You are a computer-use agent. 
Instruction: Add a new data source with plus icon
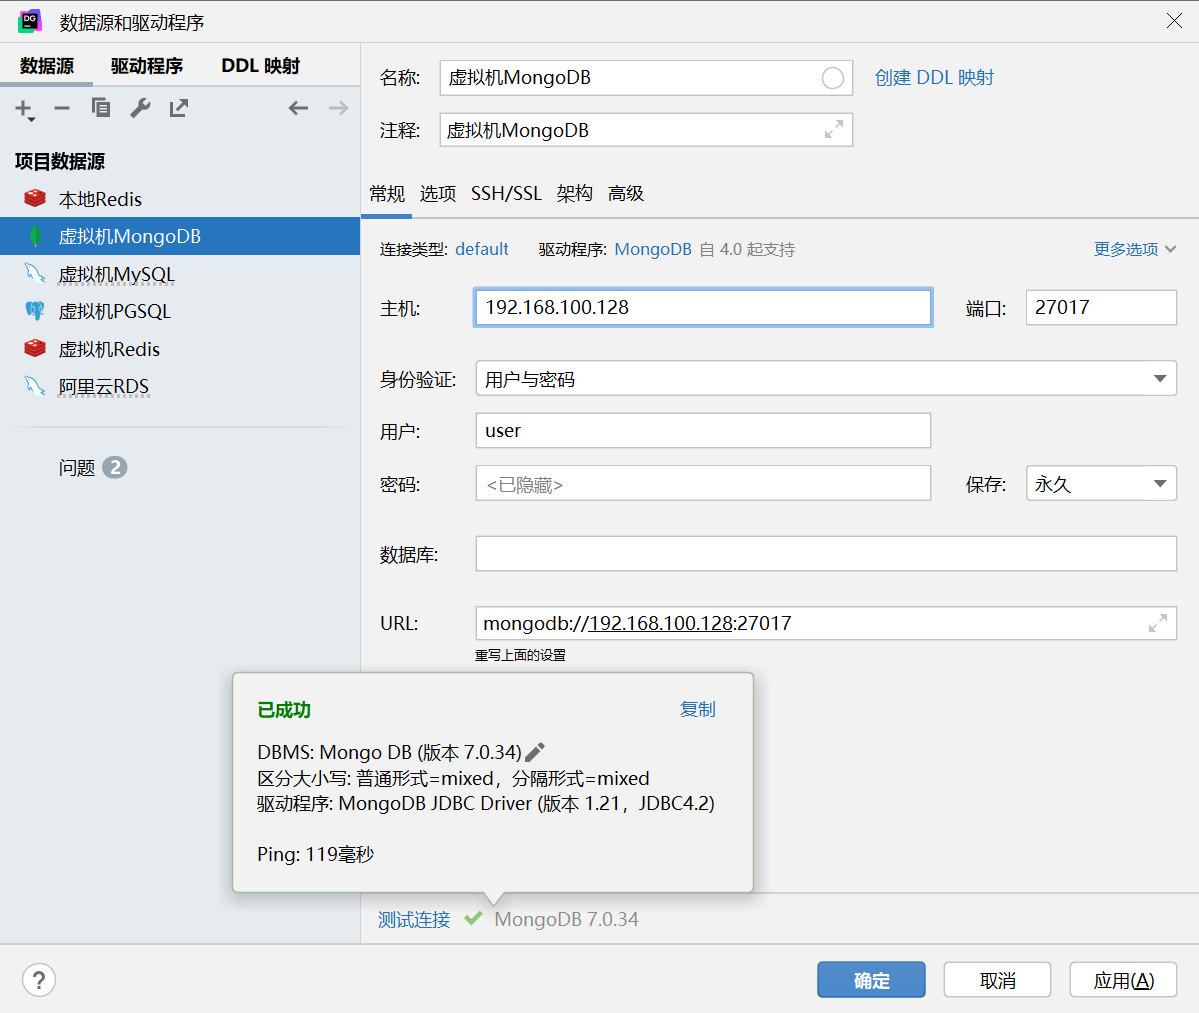(24, 109)
